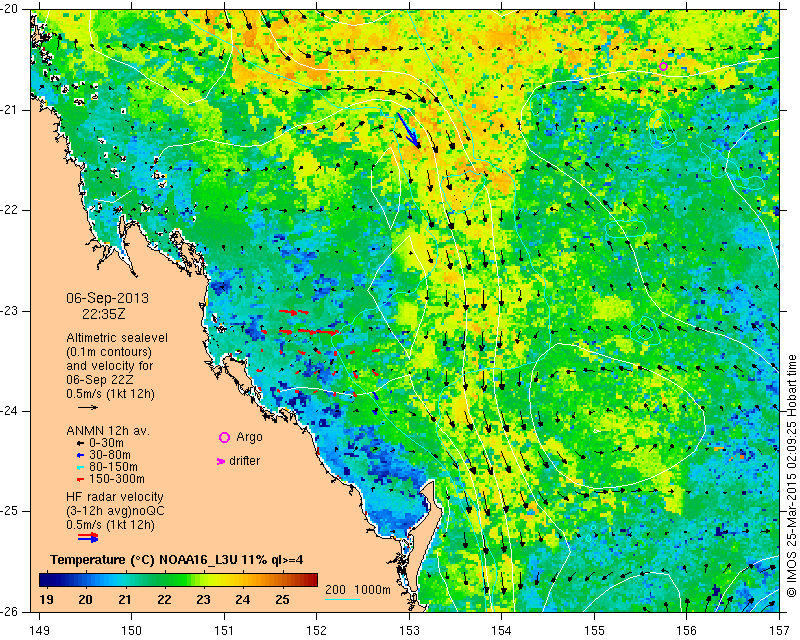
Task: Click the 'Altimetric sealevel' legend text
Action: tap(117, 338)
